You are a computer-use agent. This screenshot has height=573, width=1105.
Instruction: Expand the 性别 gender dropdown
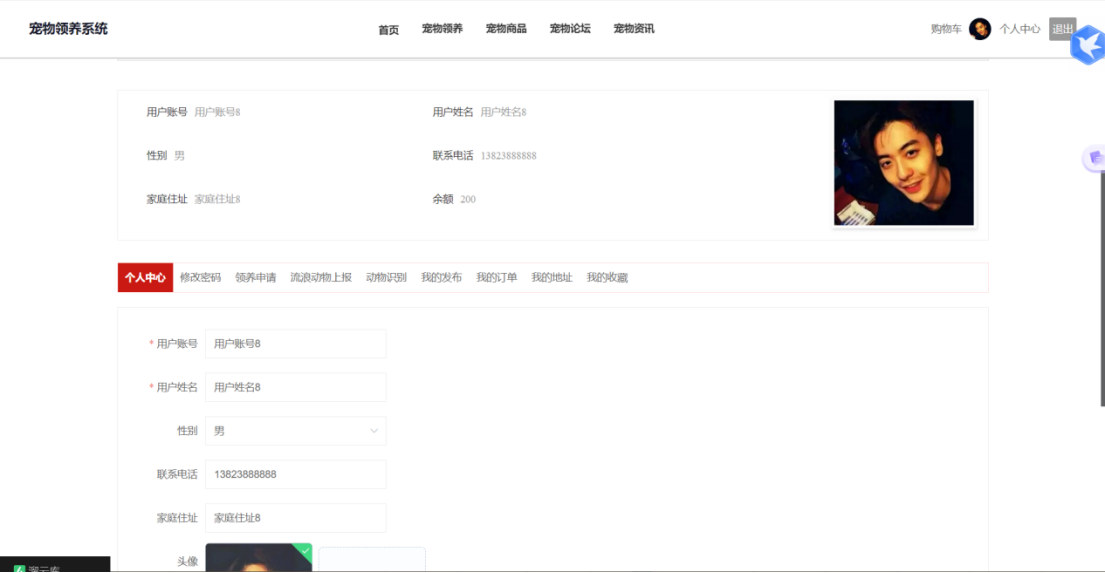(x=295, y=431)
